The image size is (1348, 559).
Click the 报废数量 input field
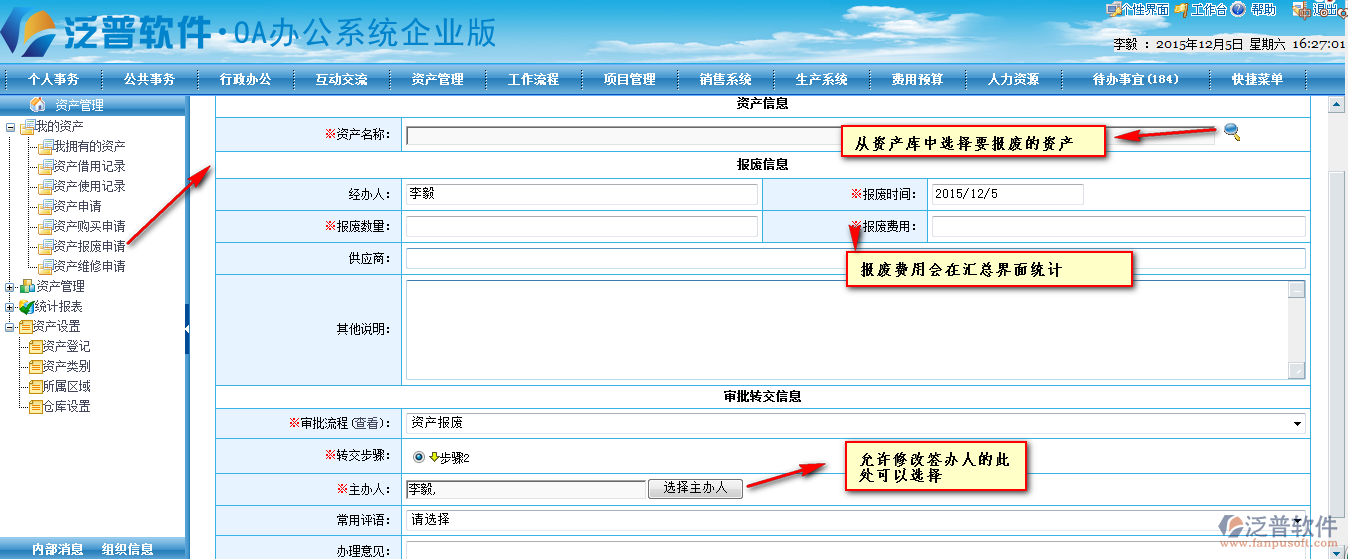582,227
